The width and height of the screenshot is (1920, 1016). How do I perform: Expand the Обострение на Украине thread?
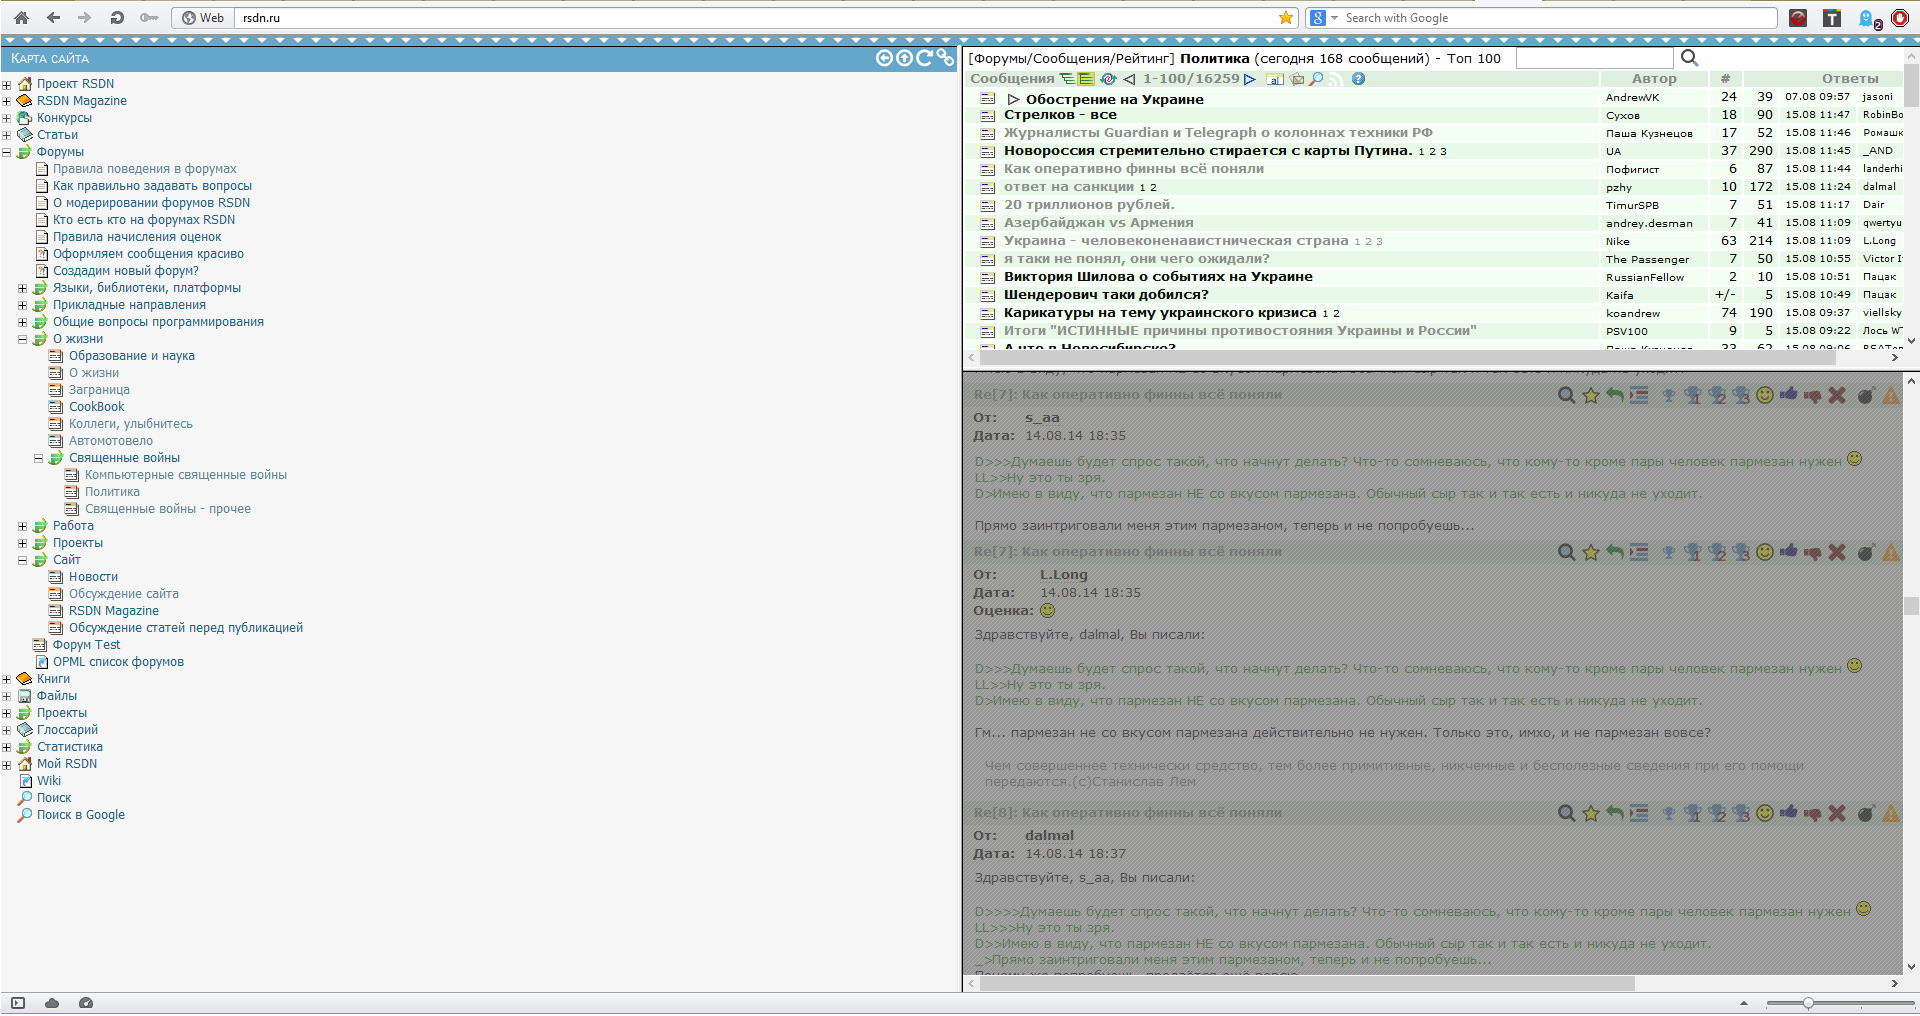(1013, 99)
